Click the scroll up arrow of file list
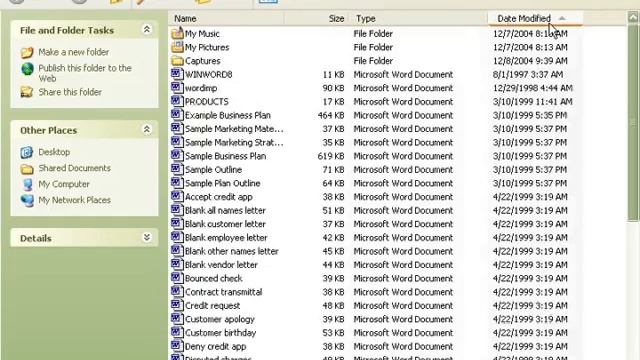The image size is (640, 360). [x=633, y=18]
